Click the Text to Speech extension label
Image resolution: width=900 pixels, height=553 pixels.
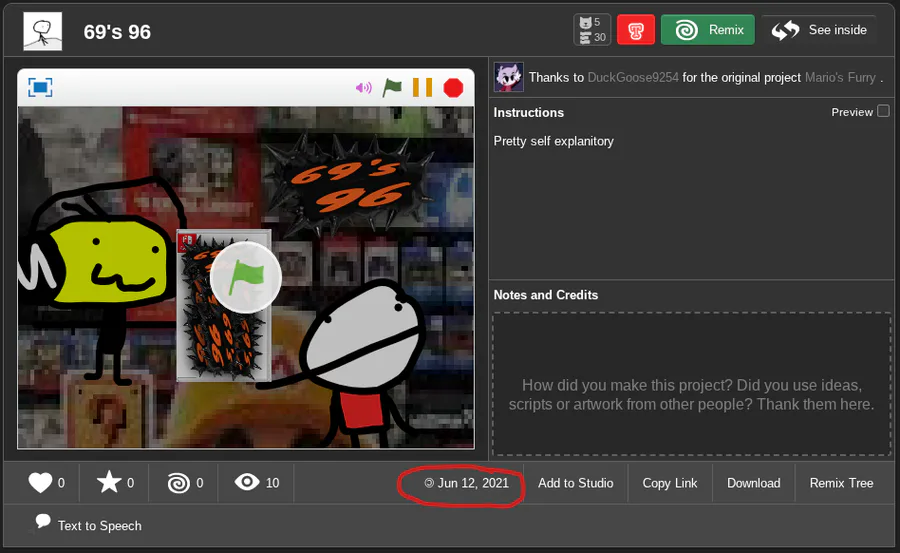tap(99, 525)
